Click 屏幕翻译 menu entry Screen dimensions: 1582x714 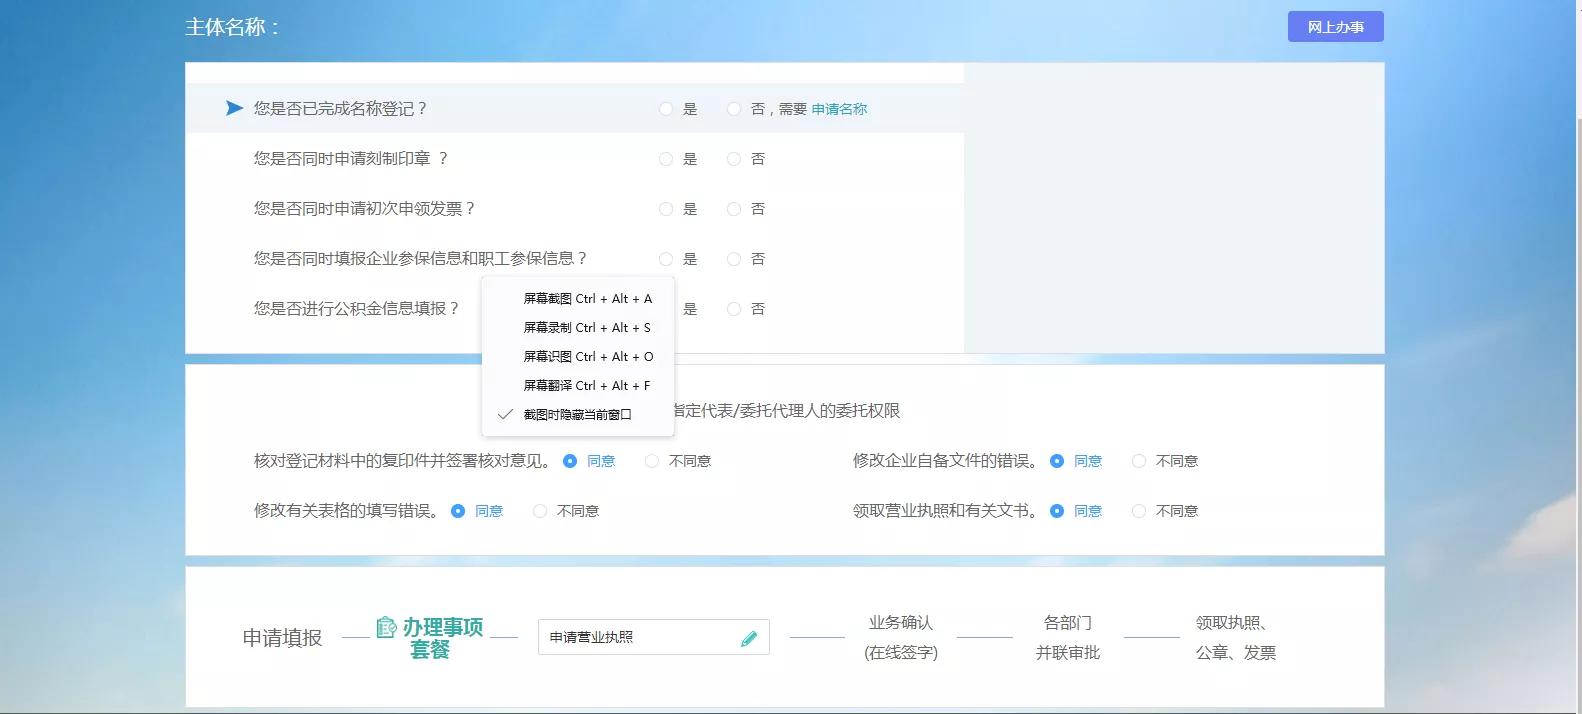586,385
